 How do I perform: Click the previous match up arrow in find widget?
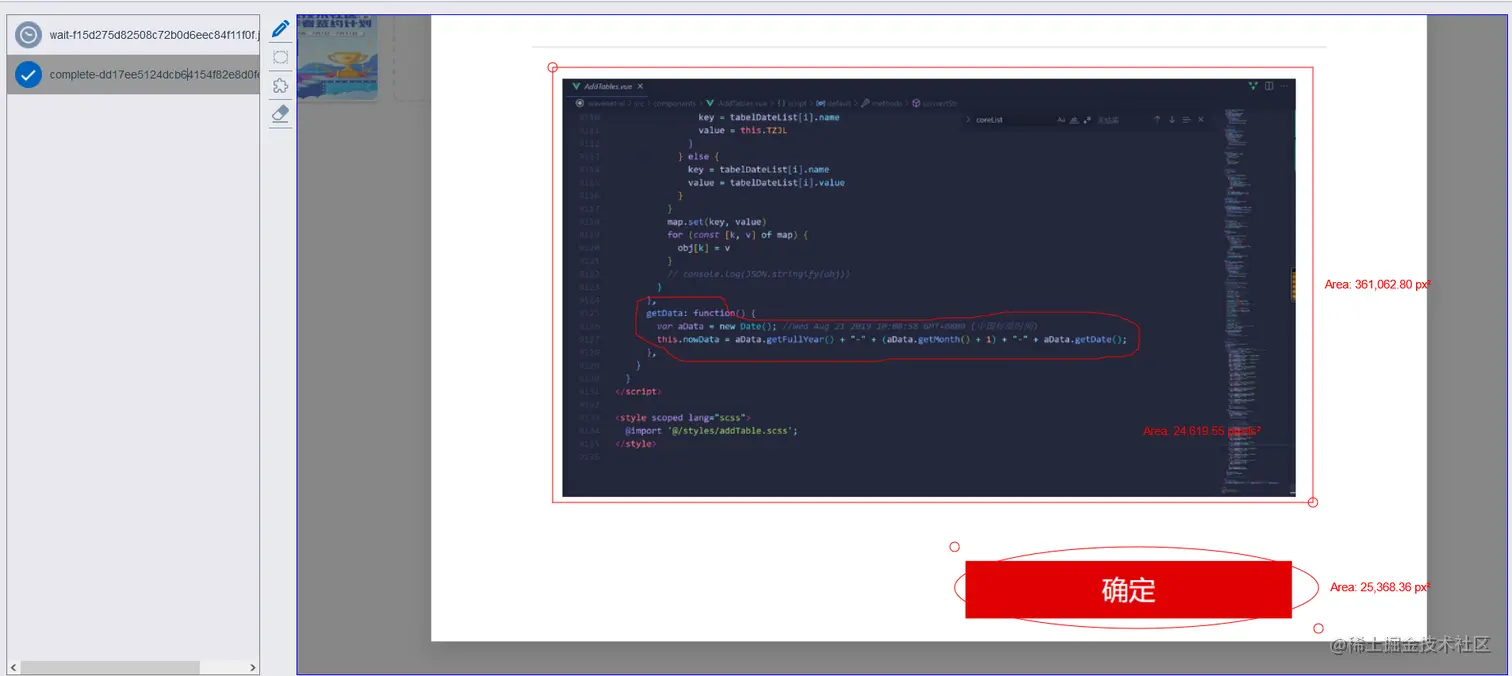(x=1157, y=119)
